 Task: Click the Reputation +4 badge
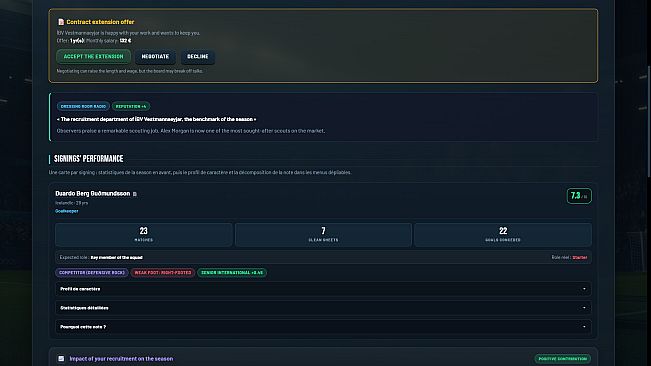[131, 106]
